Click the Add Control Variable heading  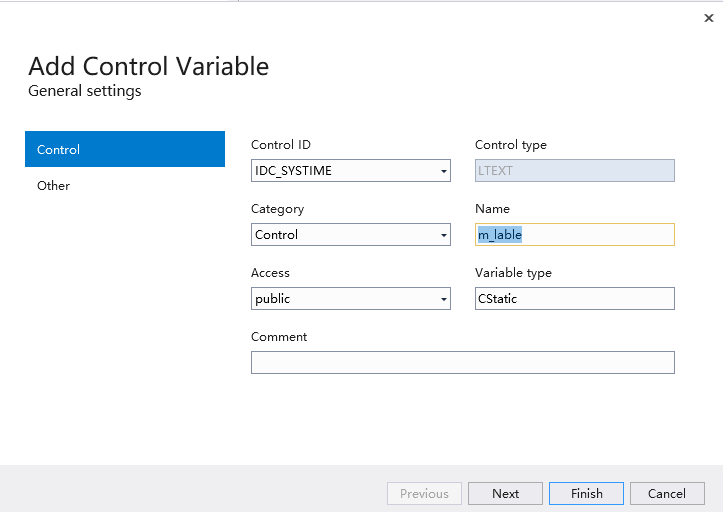(x=148, y=67)
